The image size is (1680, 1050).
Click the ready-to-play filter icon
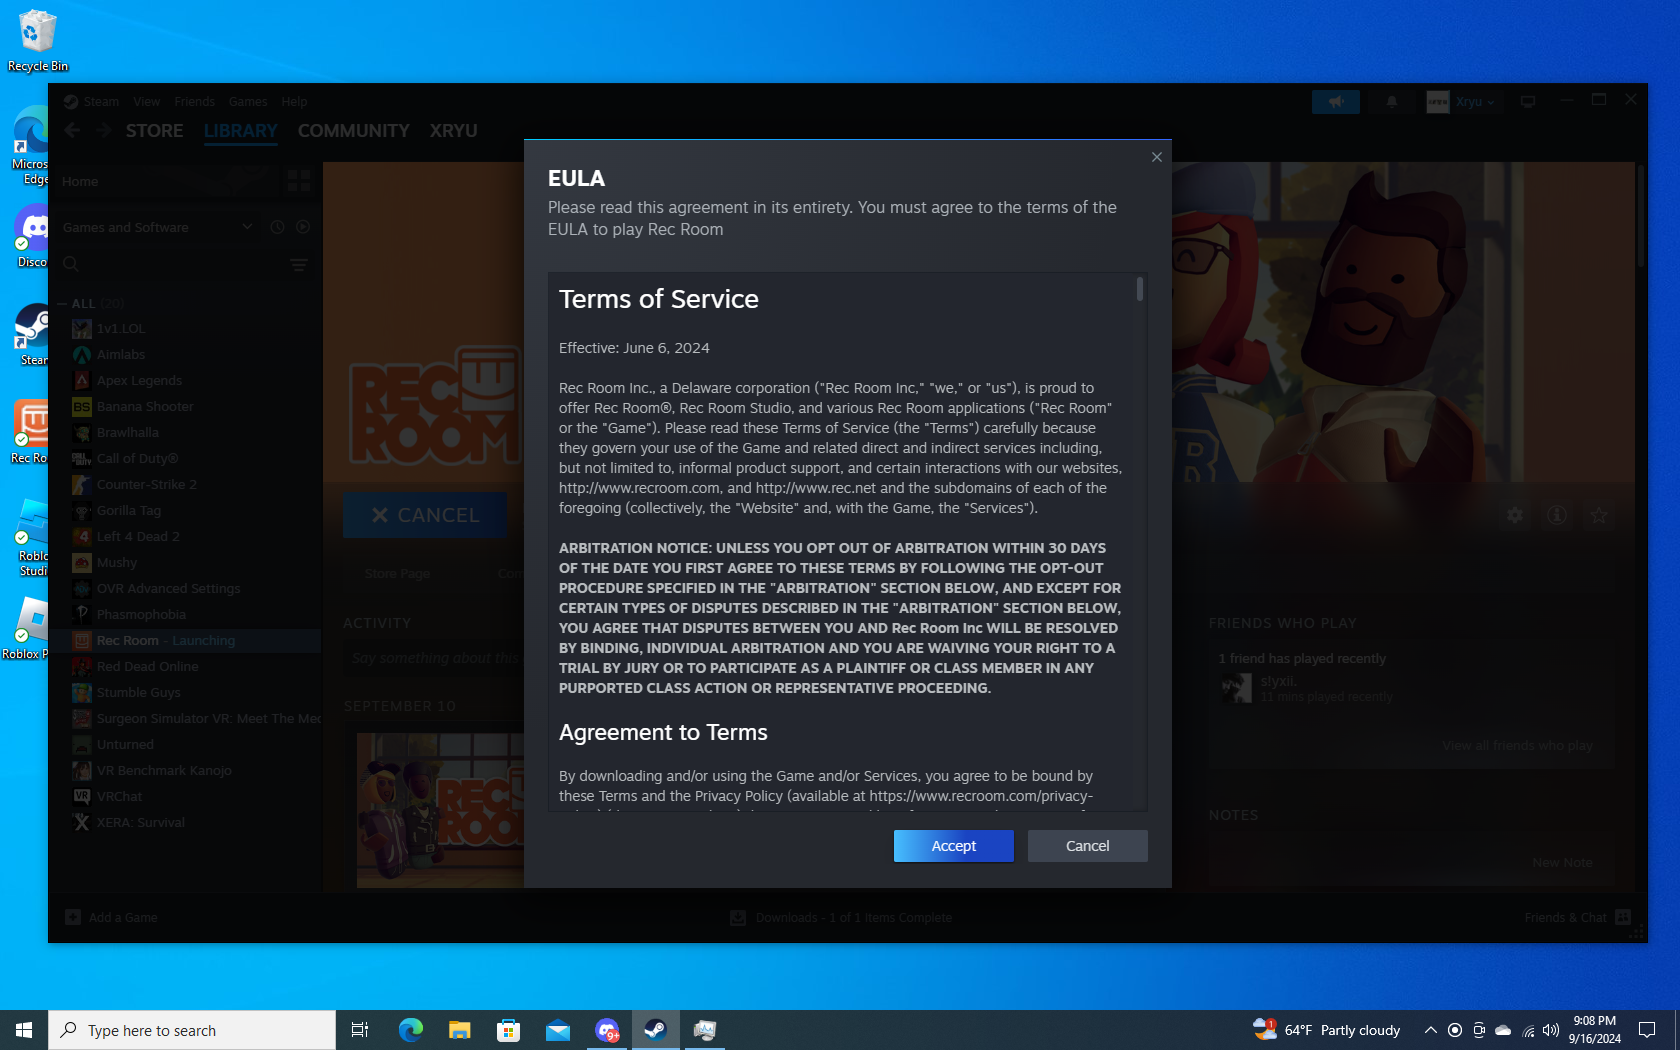[303, 227]
